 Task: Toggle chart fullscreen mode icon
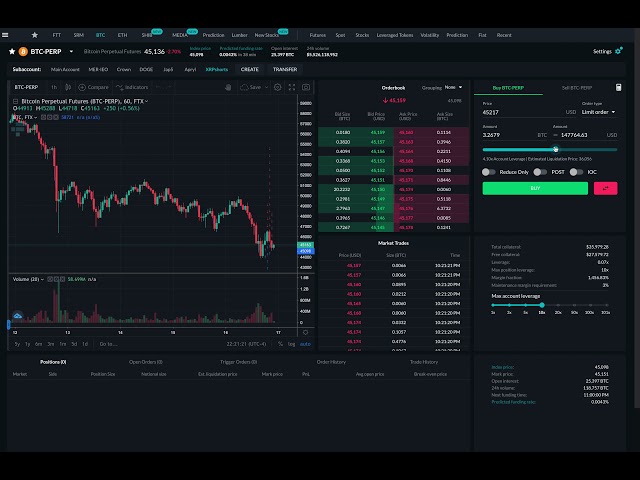click(292, 87)
